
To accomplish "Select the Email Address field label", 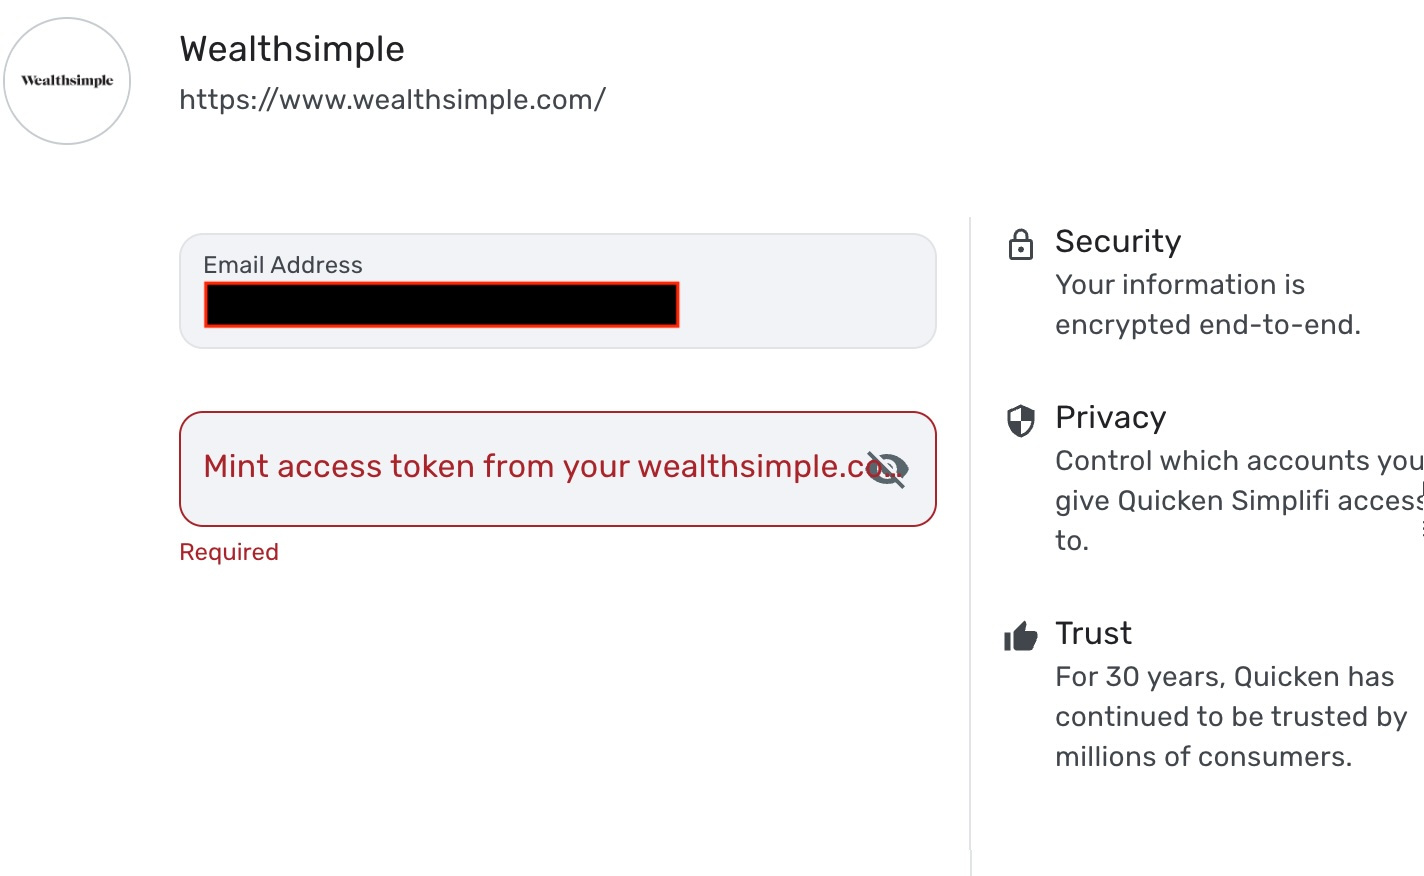I will pyautogui.click(x=283, y=265).
